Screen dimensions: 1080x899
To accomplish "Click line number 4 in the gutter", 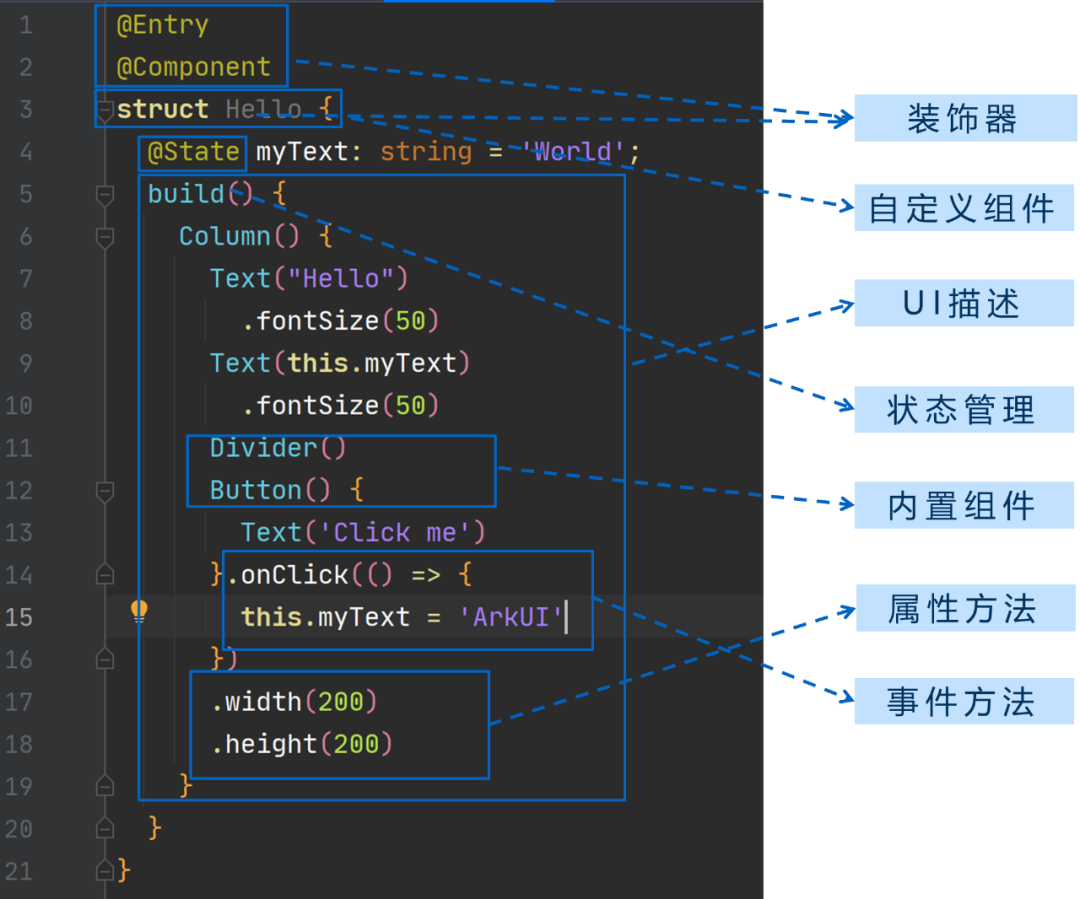I will click(x=25, y=152).
